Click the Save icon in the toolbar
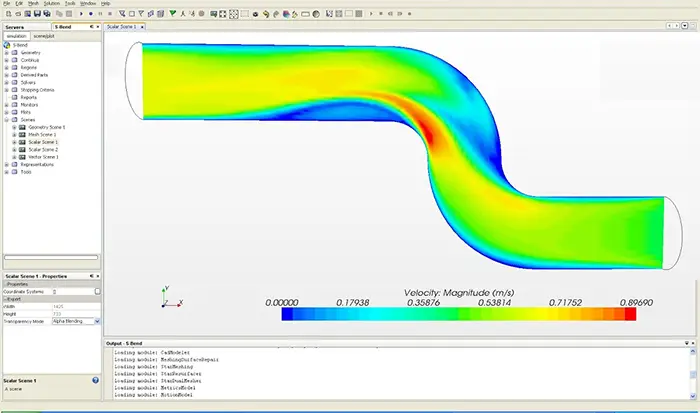Image resolution: width=700 pixels, height=413 pixels. (x=35, y=14)
